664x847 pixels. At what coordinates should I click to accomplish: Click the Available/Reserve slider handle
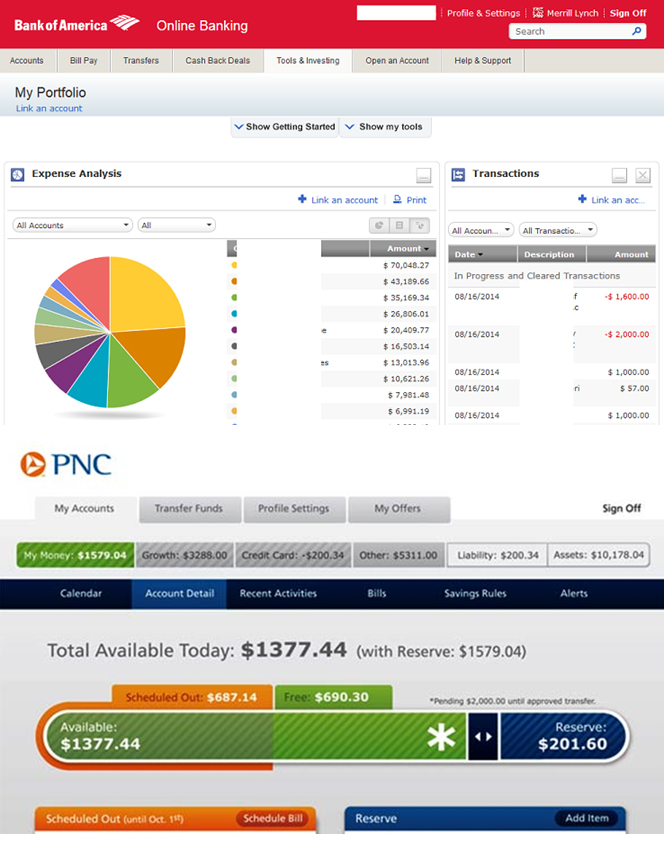tap(483, 737)
